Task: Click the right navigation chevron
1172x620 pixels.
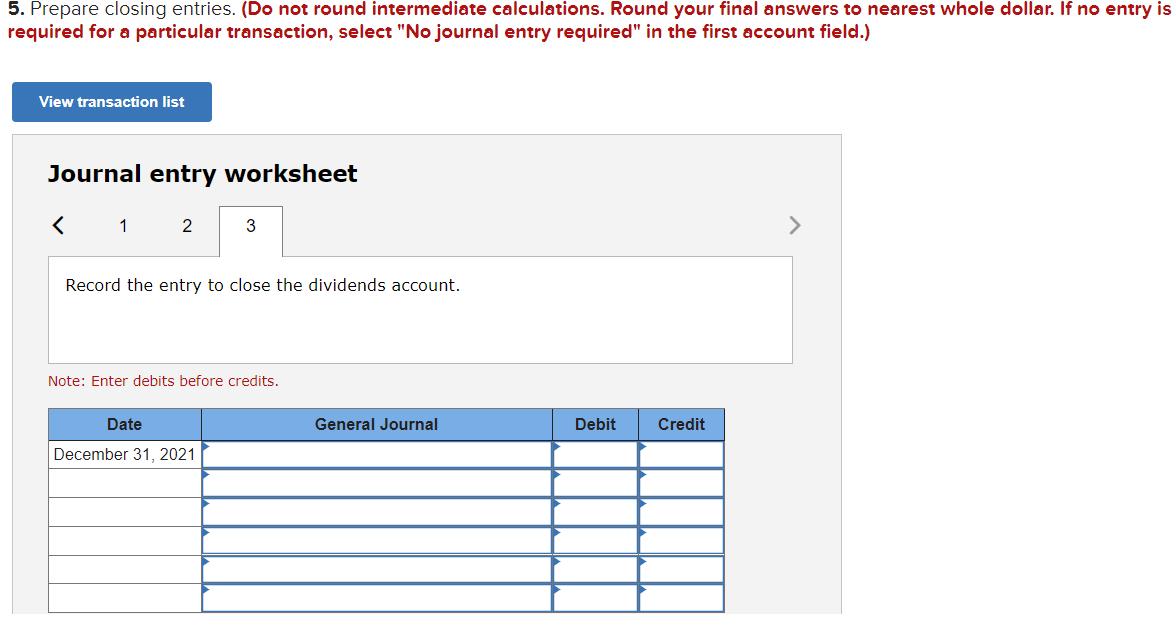Action: pyautogui.click(x=795, y=225)
